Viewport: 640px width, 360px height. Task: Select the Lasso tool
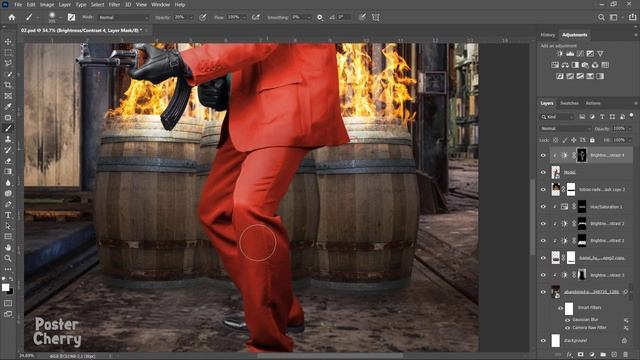point(8,63)
